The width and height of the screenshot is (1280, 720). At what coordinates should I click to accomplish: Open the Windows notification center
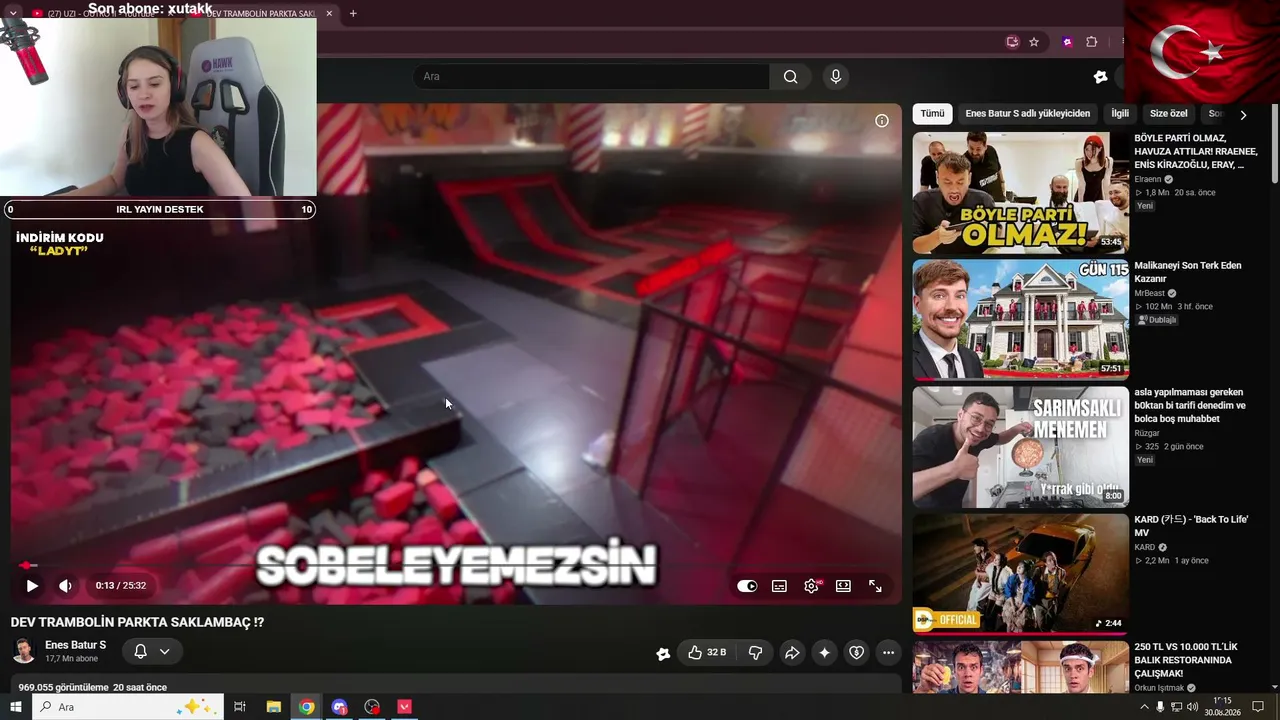pos(1258,707)
